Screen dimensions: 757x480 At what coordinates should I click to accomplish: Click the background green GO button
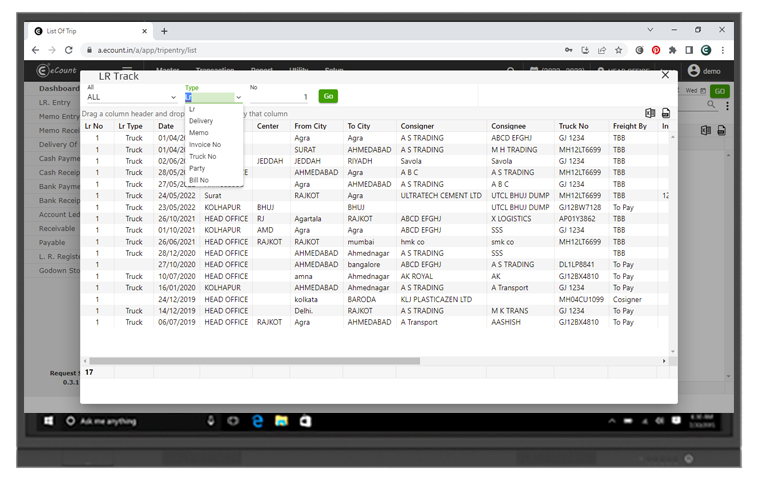[x=719, y=91]
